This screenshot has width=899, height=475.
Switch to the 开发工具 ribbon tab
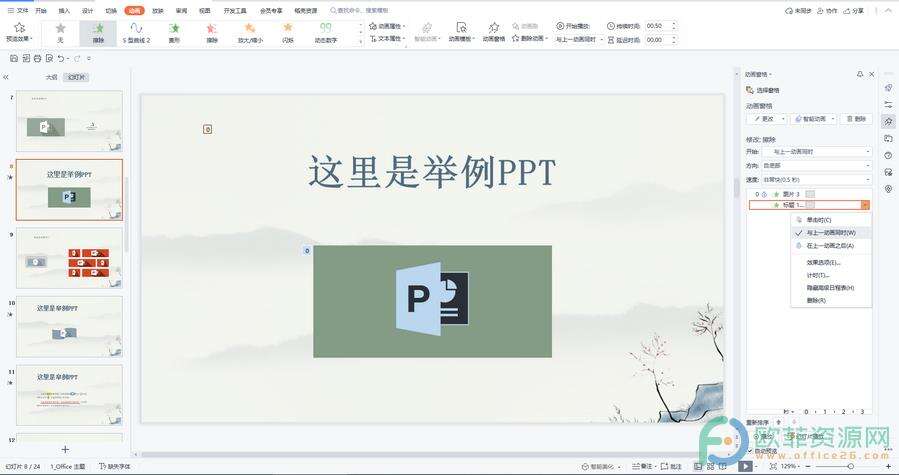235,11
